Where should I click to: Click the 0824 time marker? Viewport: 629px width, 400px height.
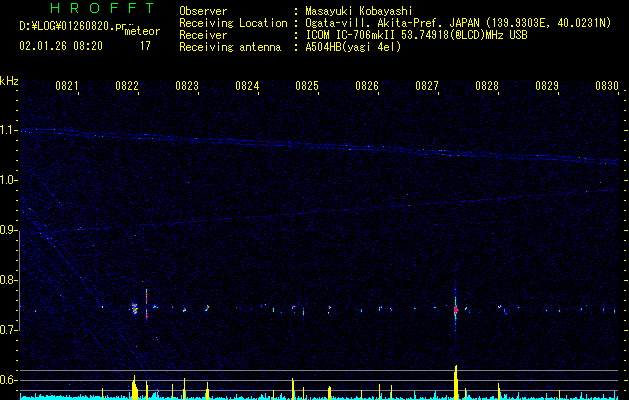247,86
